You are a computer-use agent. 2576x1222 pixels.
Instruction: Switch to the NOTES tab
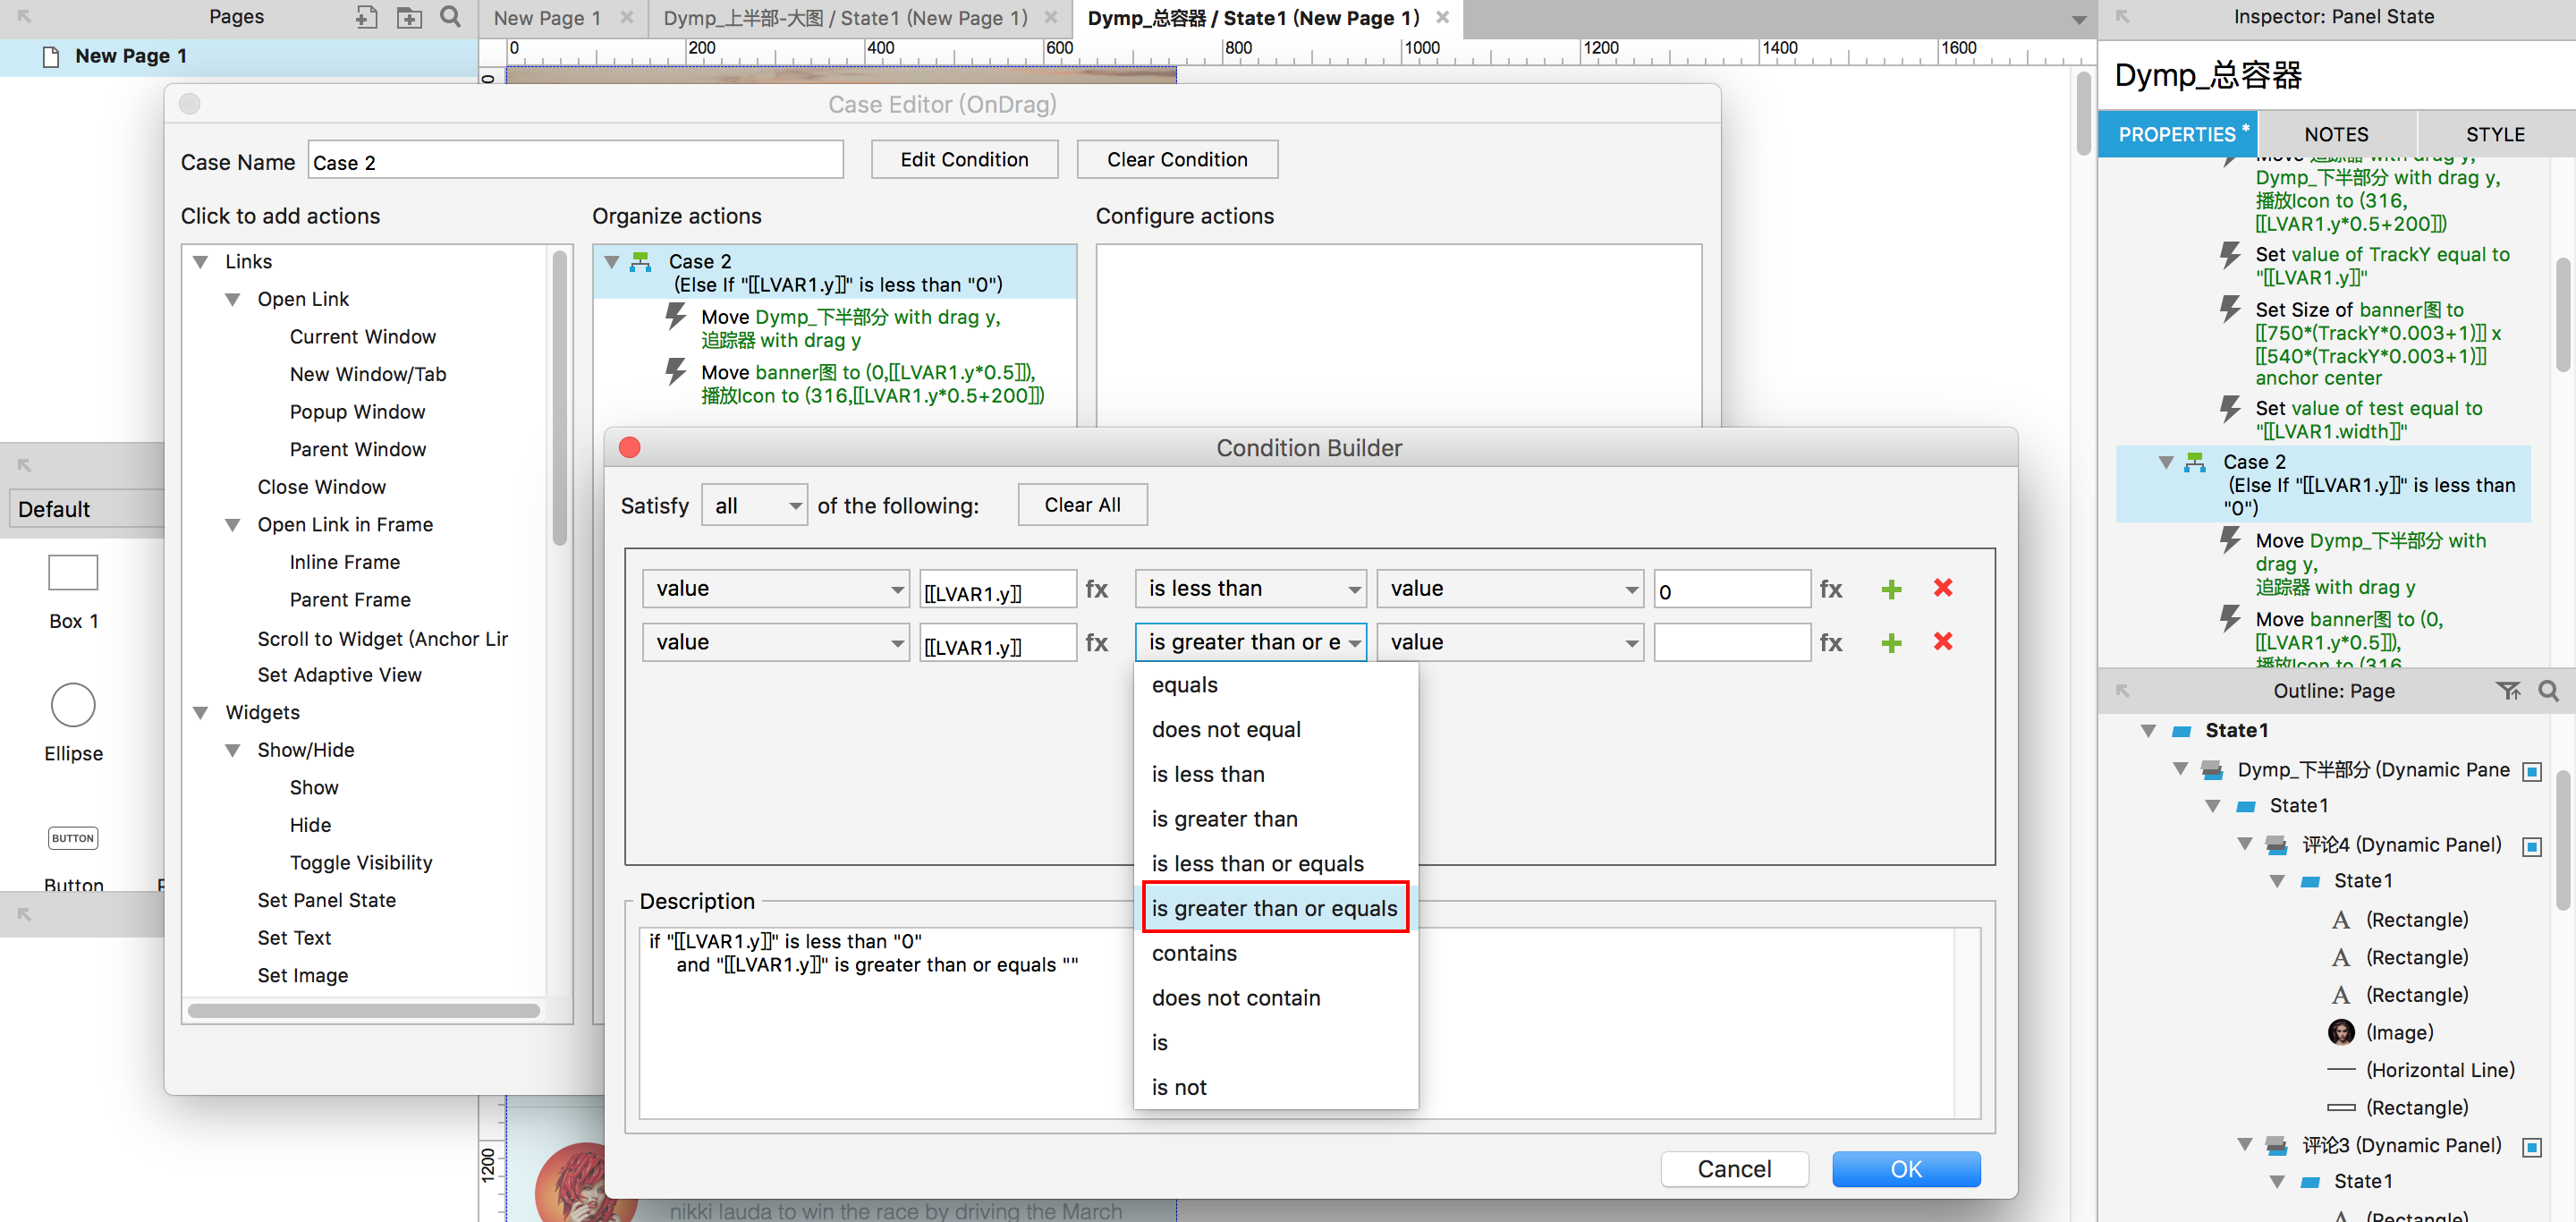click(2335, 134)
